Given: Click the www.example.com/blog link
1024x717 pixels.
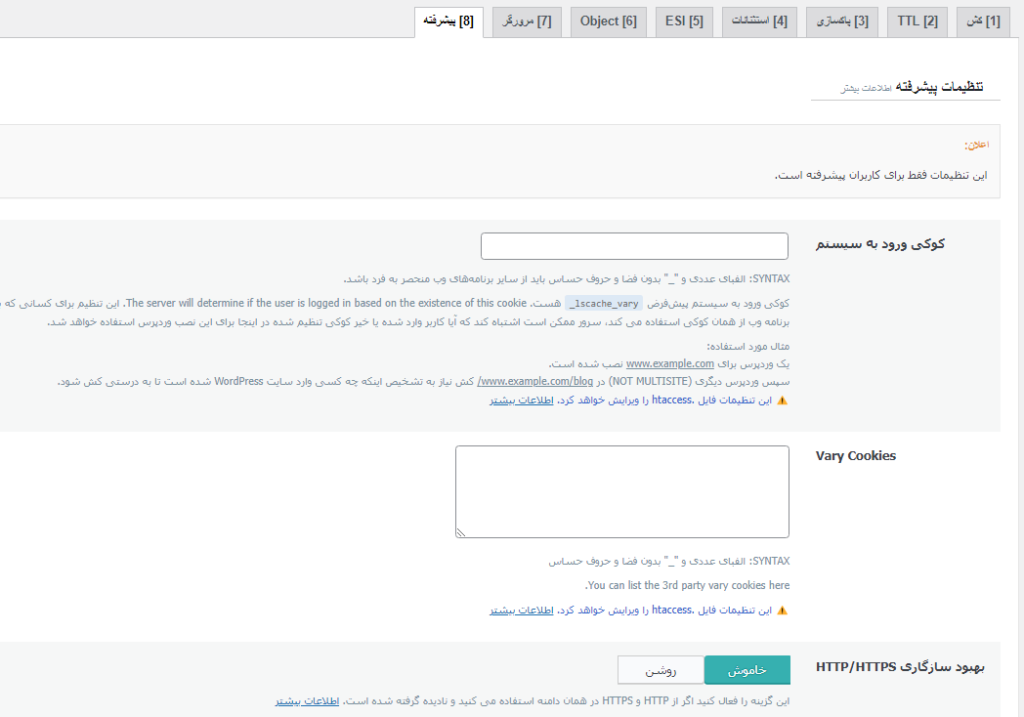Looking at the screenshot, I should (520, 381).
